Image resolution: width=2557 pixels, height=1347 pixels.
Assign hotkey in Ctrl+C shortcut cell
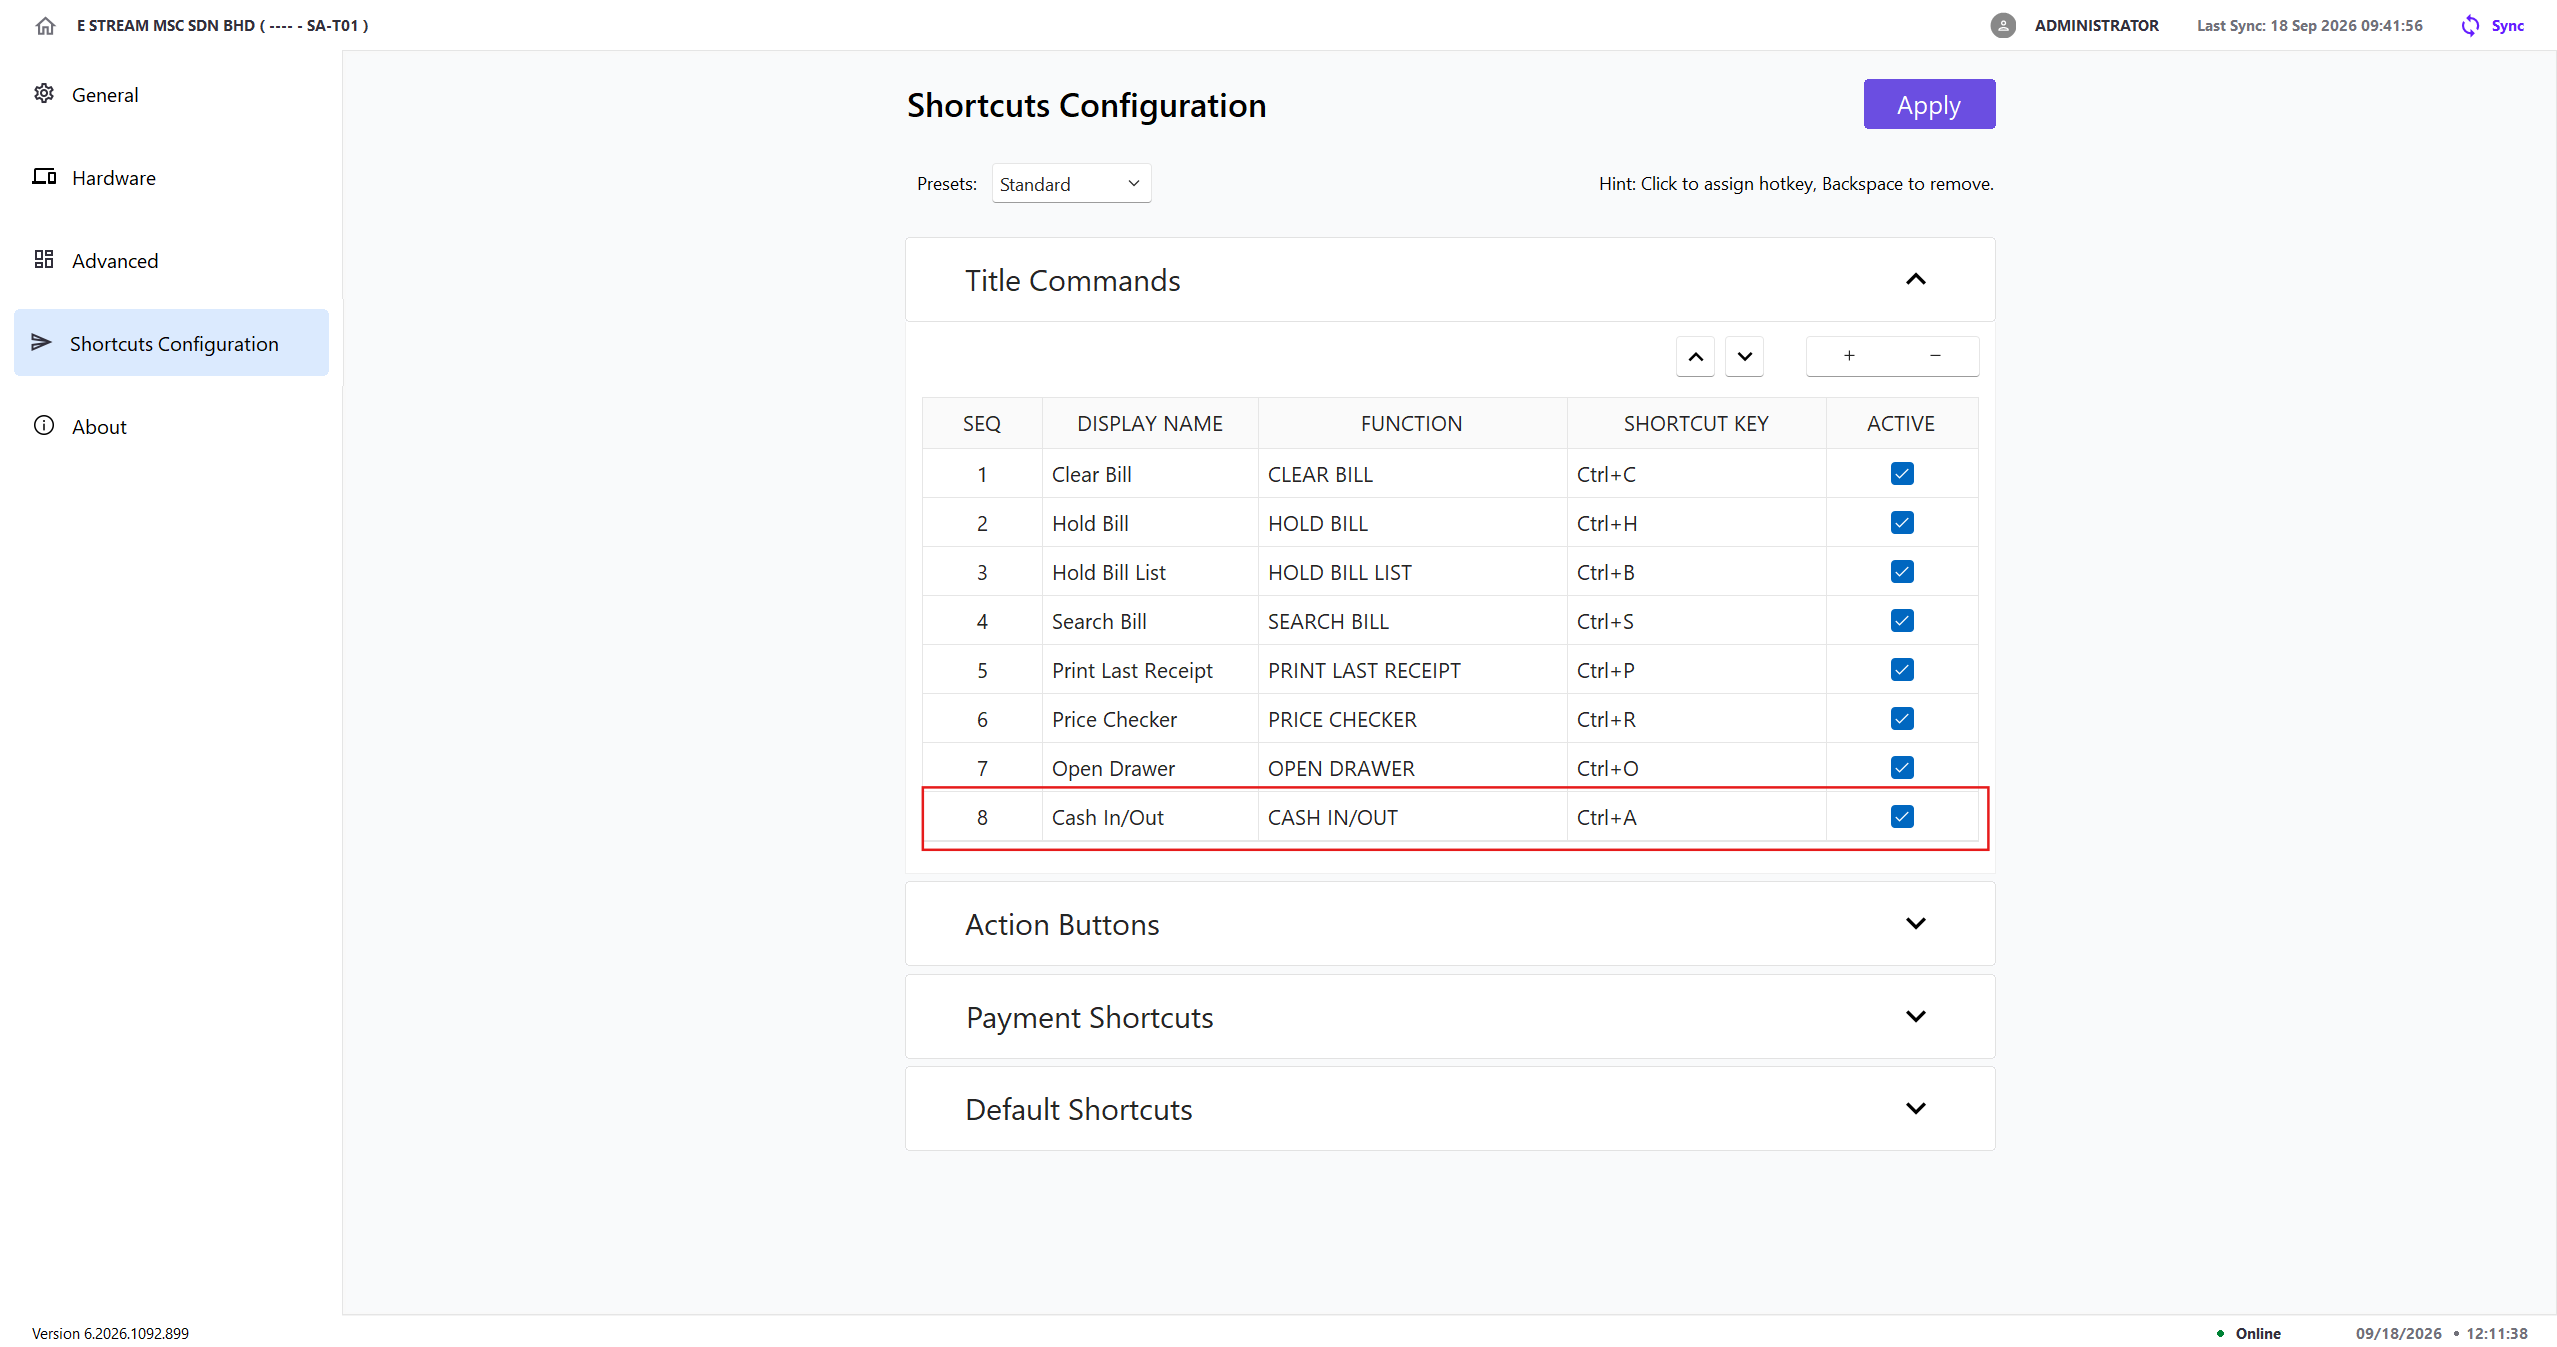coord(1696,474)
